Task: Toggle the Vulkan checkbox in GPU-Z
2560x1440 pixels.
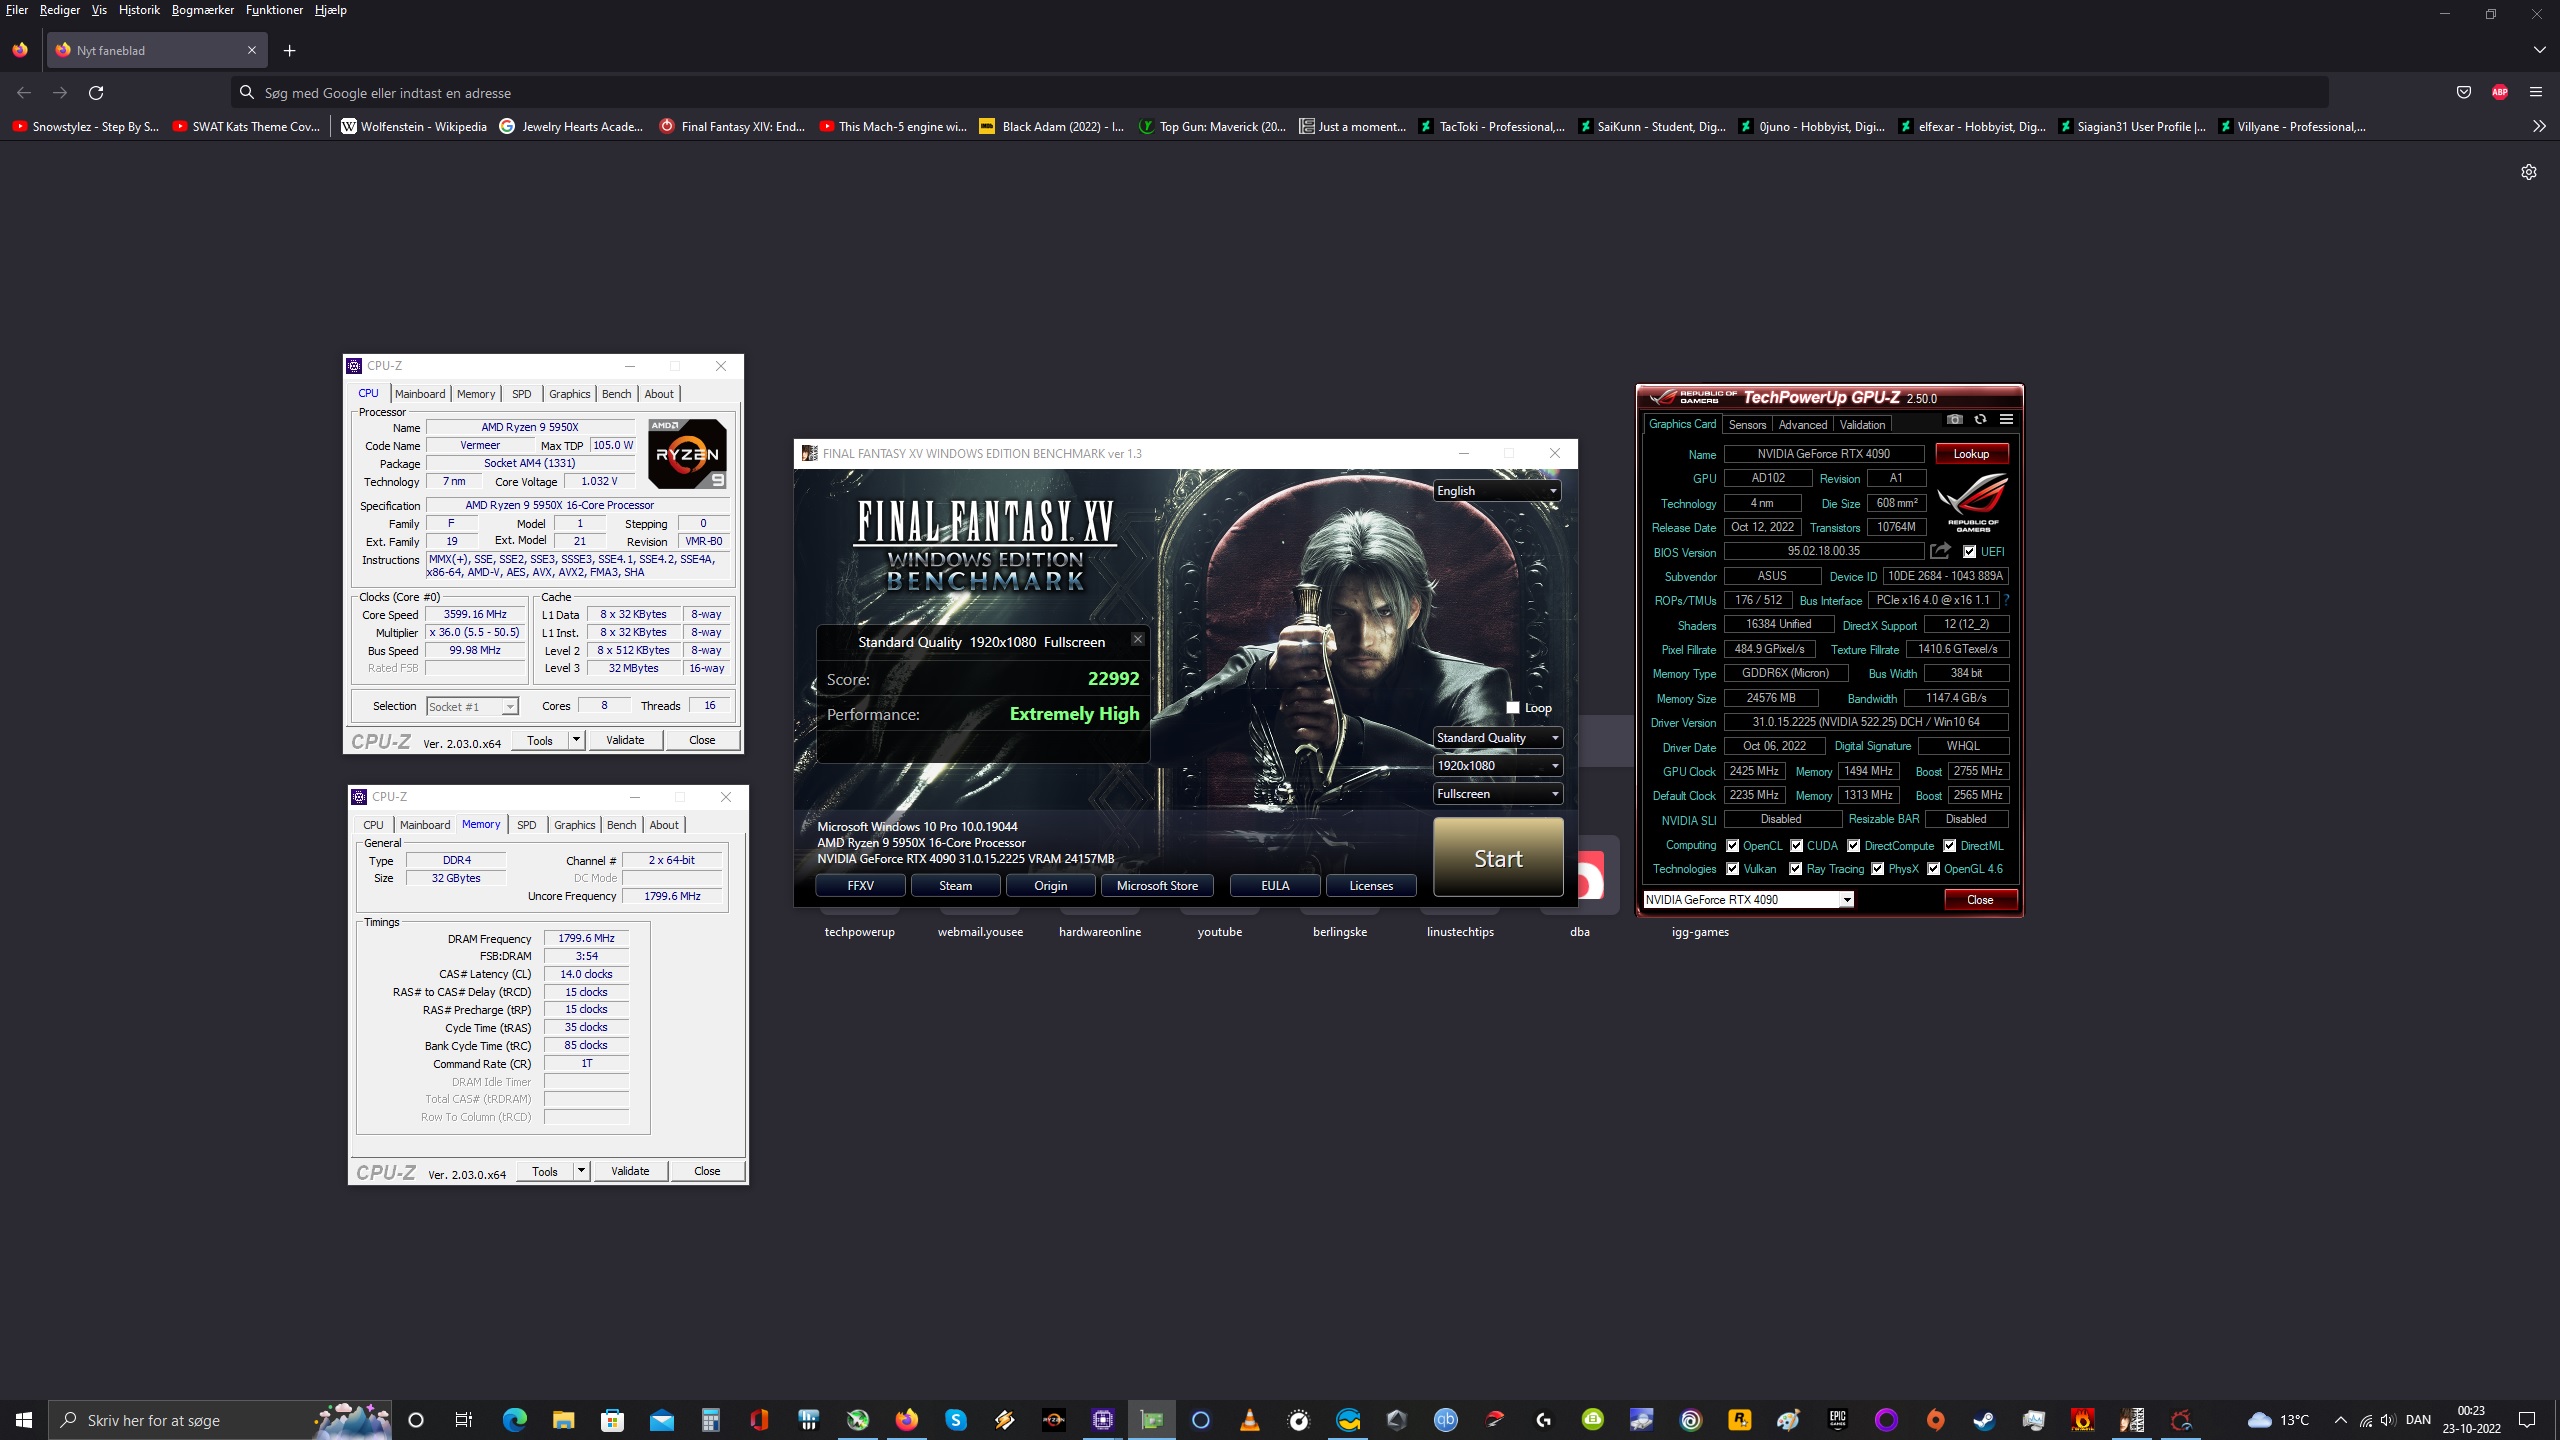Action: (1732, 869)
